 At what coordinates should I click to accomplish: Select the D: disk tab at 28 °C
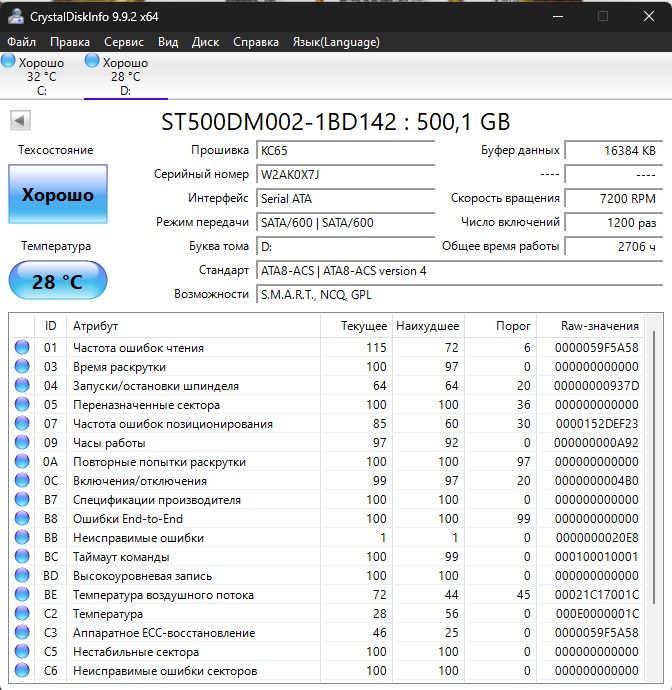126,76
